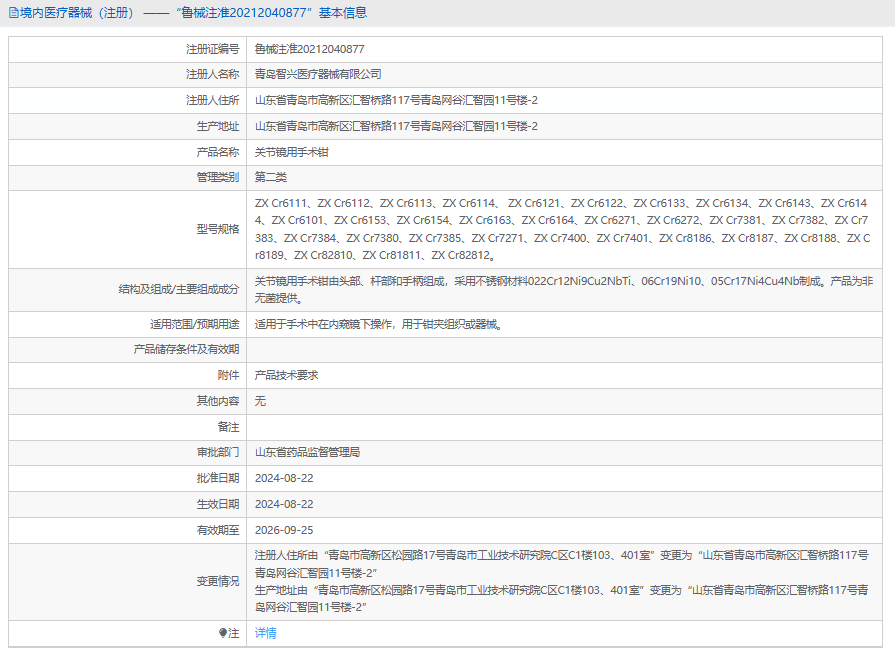Open the 详情 link in the 注 row
Image resolution: width=895 pixels, height=654 pixels.
coord(265,633)
